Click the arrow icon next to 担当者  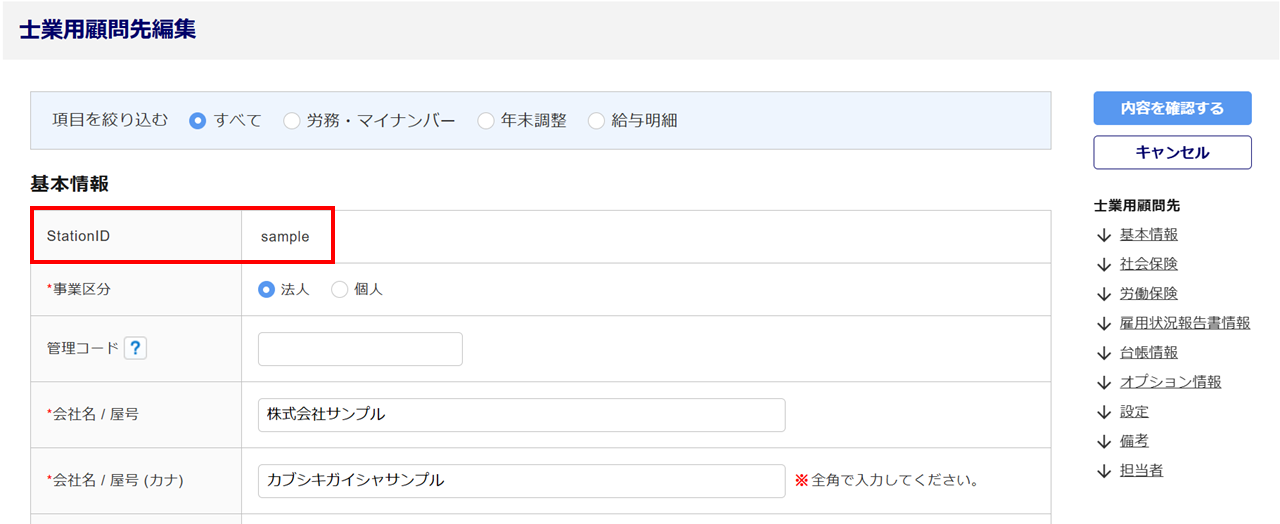(x=1104, y=471)
